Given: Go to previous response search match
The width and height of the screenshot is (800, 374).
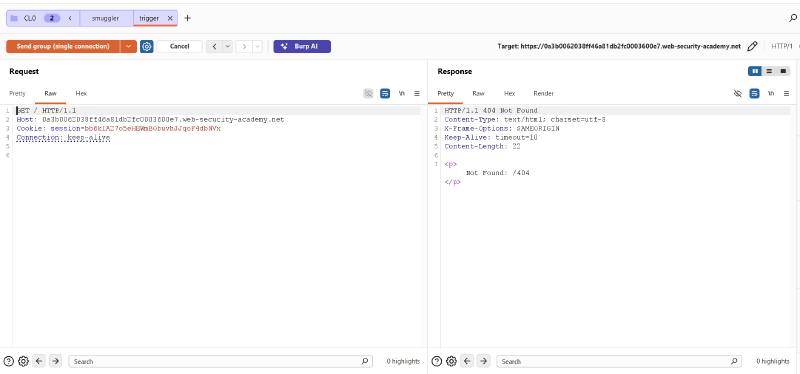Looking at the screenshot, I should click(x=467, y=361).
